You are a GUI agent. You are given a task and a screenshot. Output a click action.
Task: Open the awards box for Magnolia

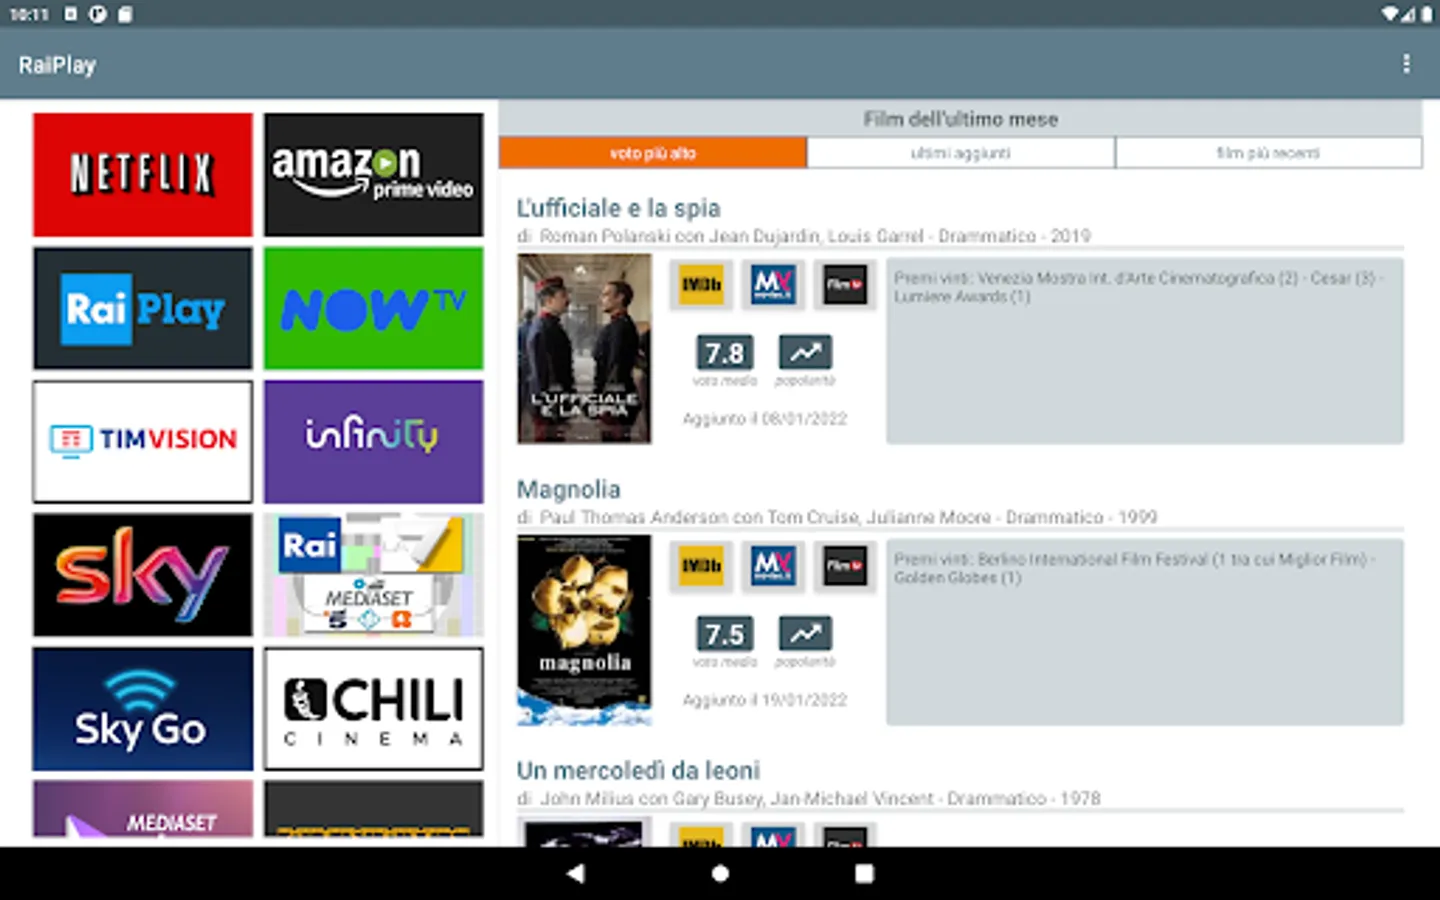[x=1145, y=632]
